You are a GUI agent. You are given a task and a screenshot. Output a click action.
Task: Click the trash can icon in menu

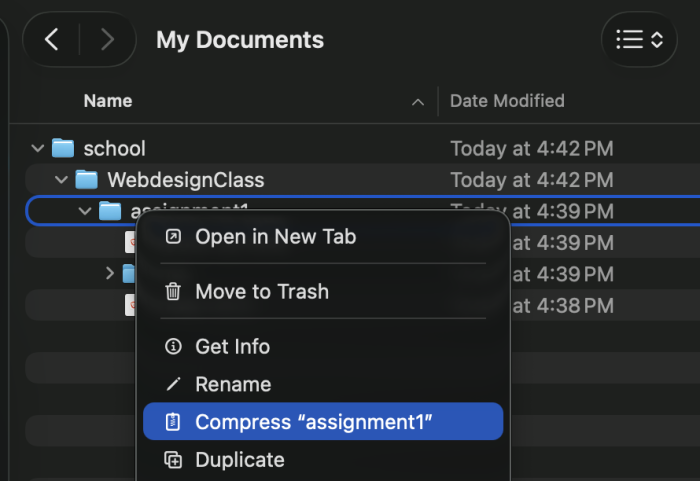(173, 292)
